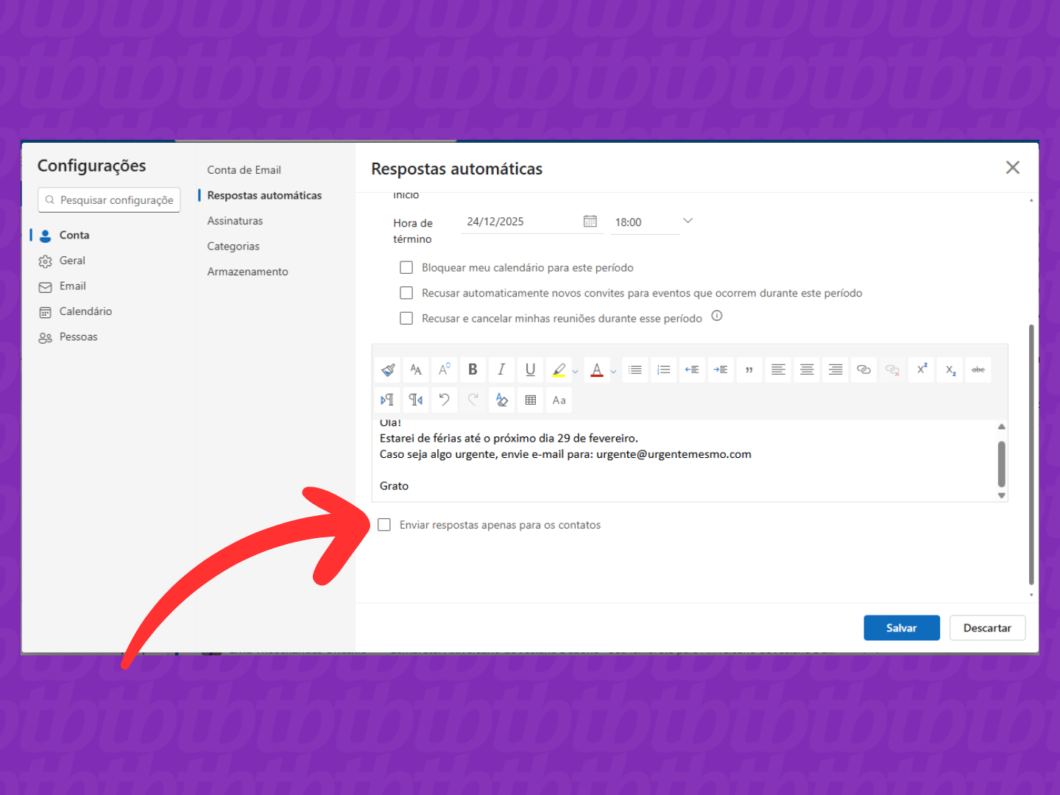Insert a numbered list

pyautogui.click(x=663, y=369)
